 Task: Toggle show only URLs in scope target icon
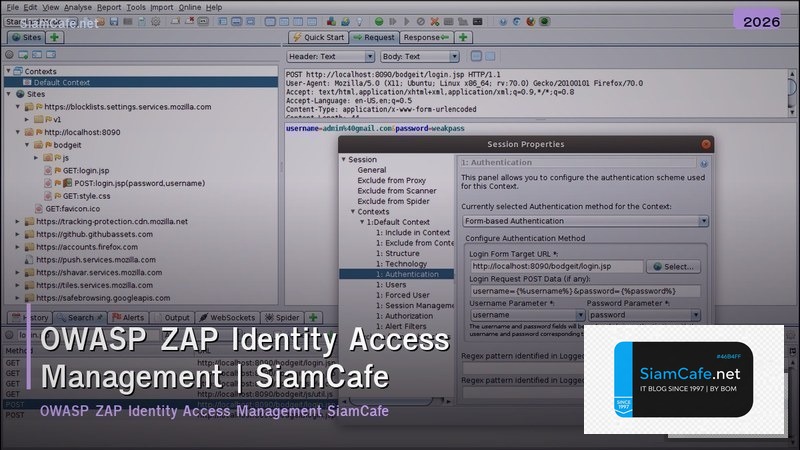point(9,55)
